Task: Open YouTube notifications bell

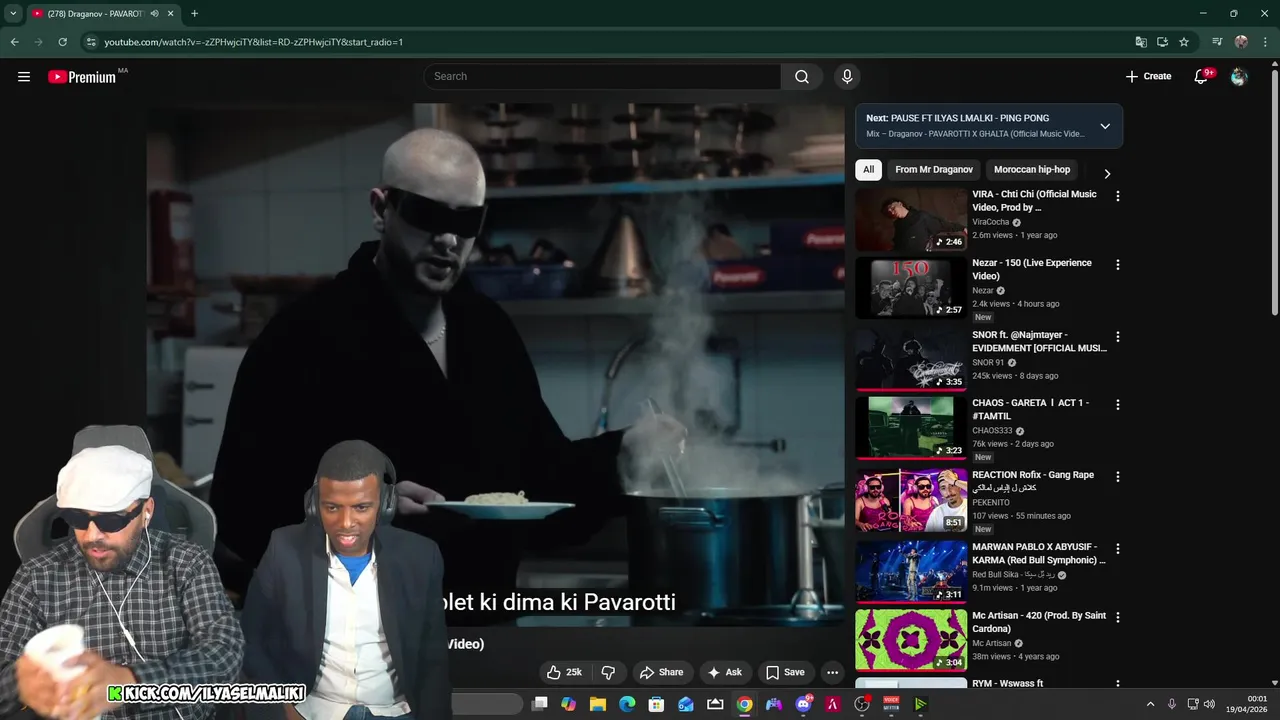Action: coord(1202,76)
